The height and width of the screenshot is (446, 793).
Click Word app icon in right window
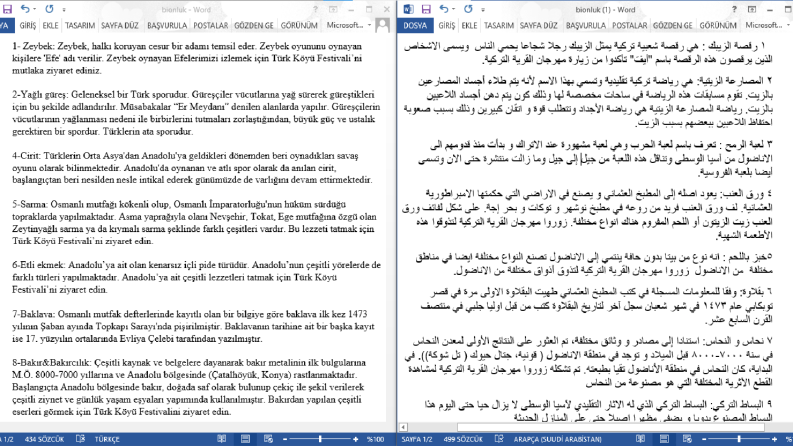click(409, 9)
